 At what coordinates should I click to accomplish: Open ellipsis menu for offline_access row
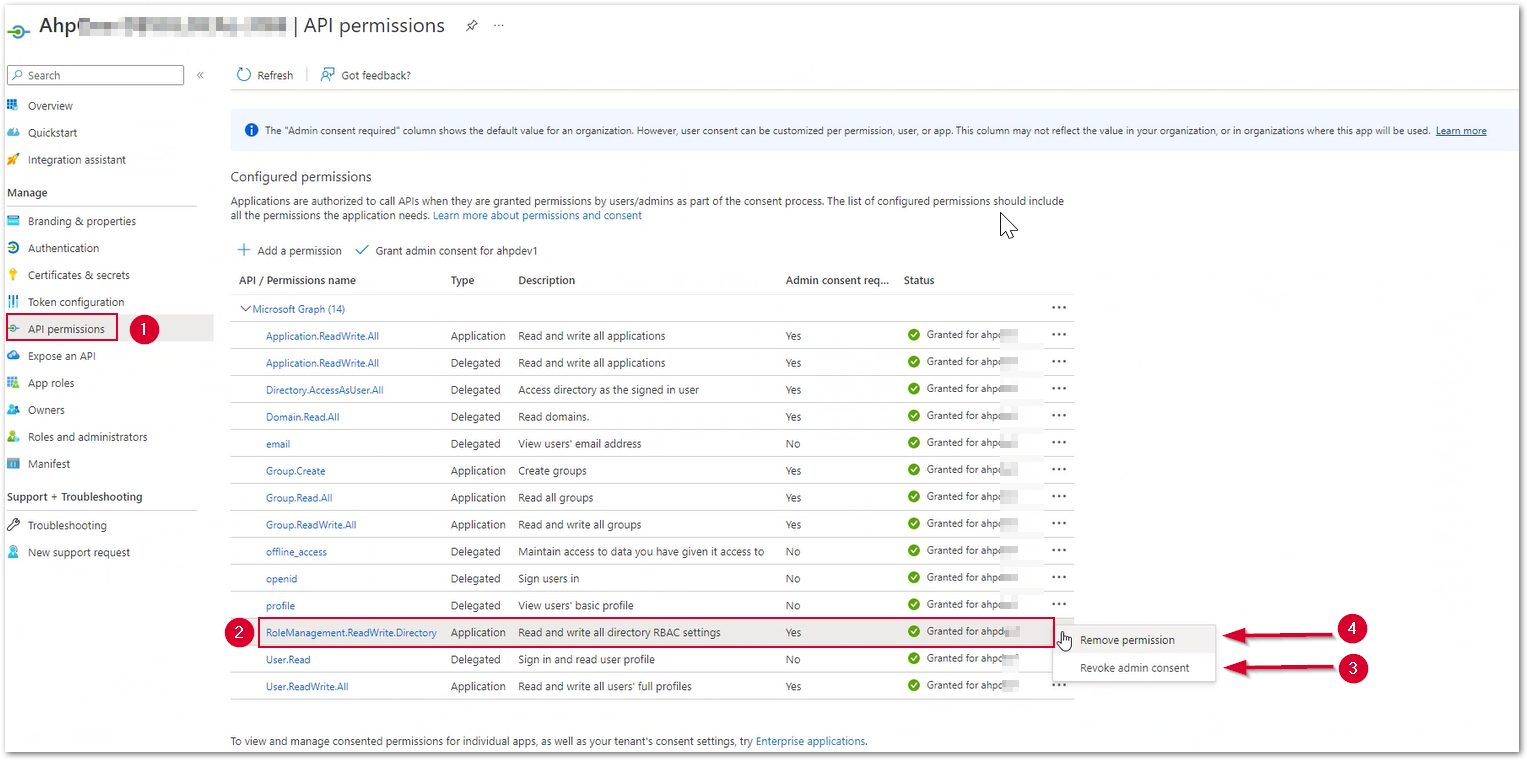pyautogui.click(x=1059, y=550)
